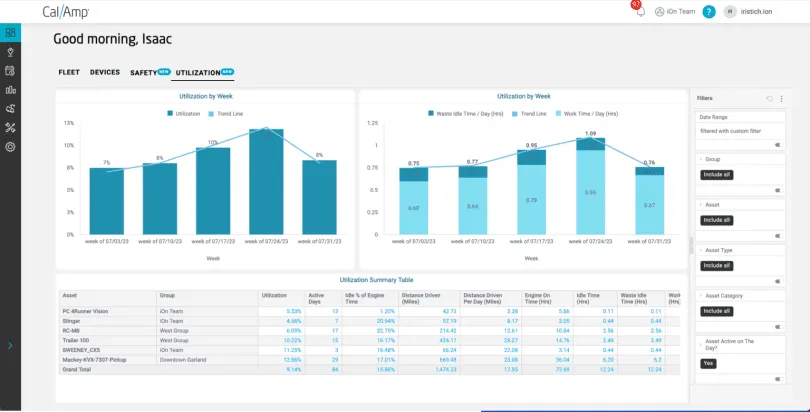The height and width of the screenshot is (412, 810).
Task: Click the Utilization legend color swatch
Action: point(170,114)
